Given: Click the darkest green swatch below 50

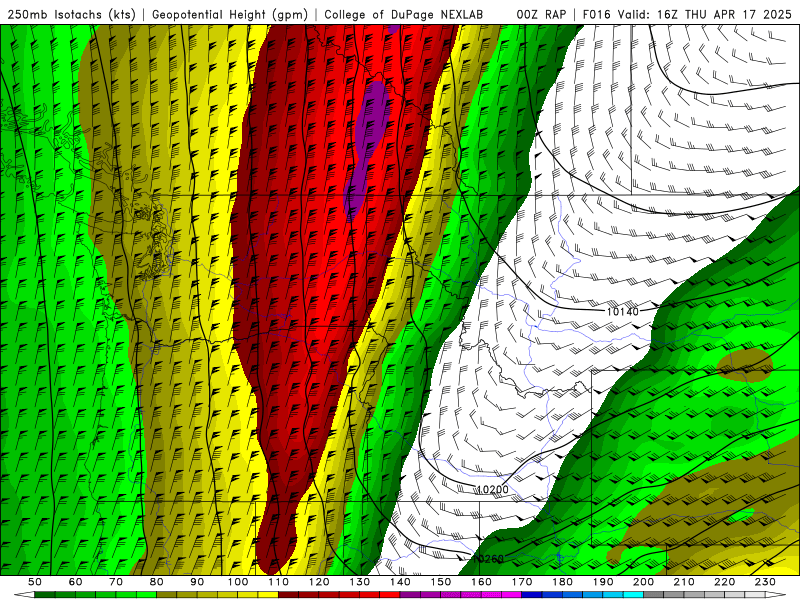Looking at the screenshot, I should click(x=44, y=594).
